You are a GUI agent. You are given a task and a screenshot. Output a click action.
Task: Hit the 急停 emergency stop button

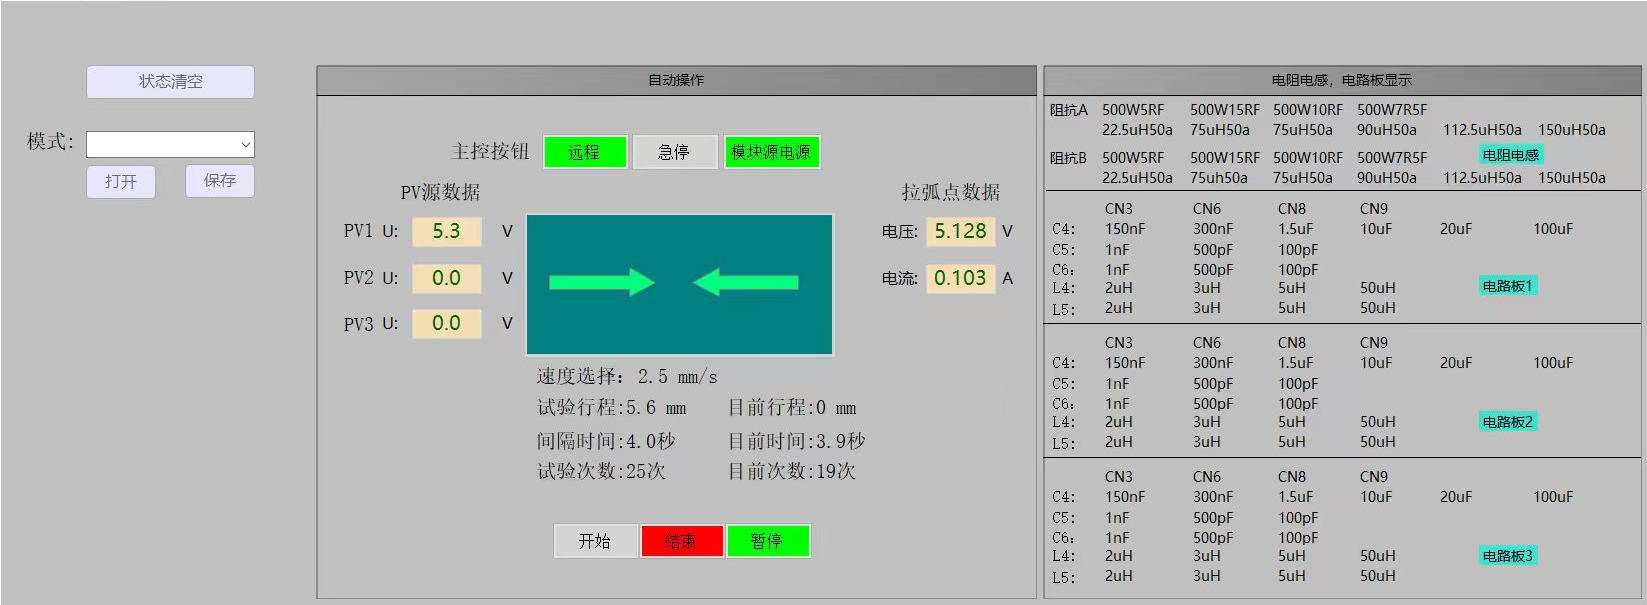(674, 152)
